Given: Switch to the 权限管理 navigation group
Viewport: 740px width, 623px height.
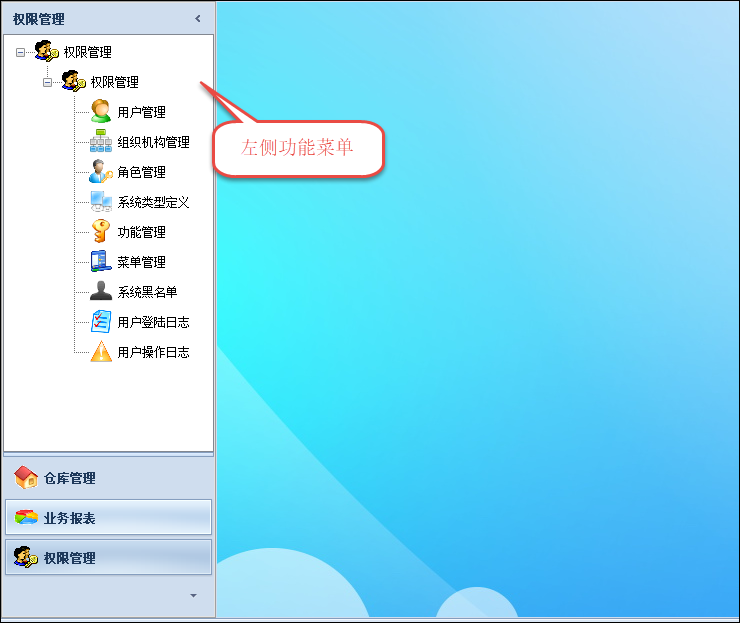Looking at the screenshot, I should (109, 557).
